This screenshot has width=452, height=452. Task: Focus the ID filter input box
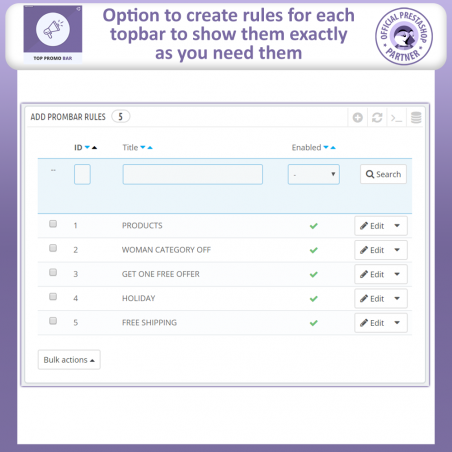pos(82,174)
